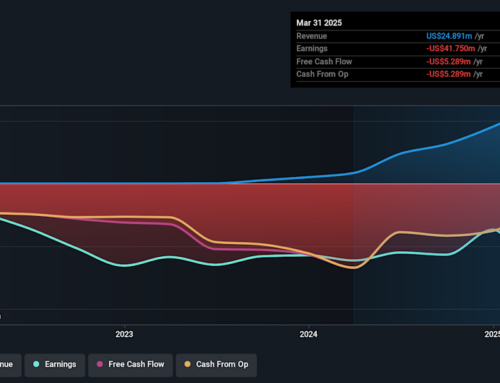The width and height of the screenshot is (500, 383).
Task: Click the teal Earnings legend dot
Action: pyautogui.click(x=36, y=364)
